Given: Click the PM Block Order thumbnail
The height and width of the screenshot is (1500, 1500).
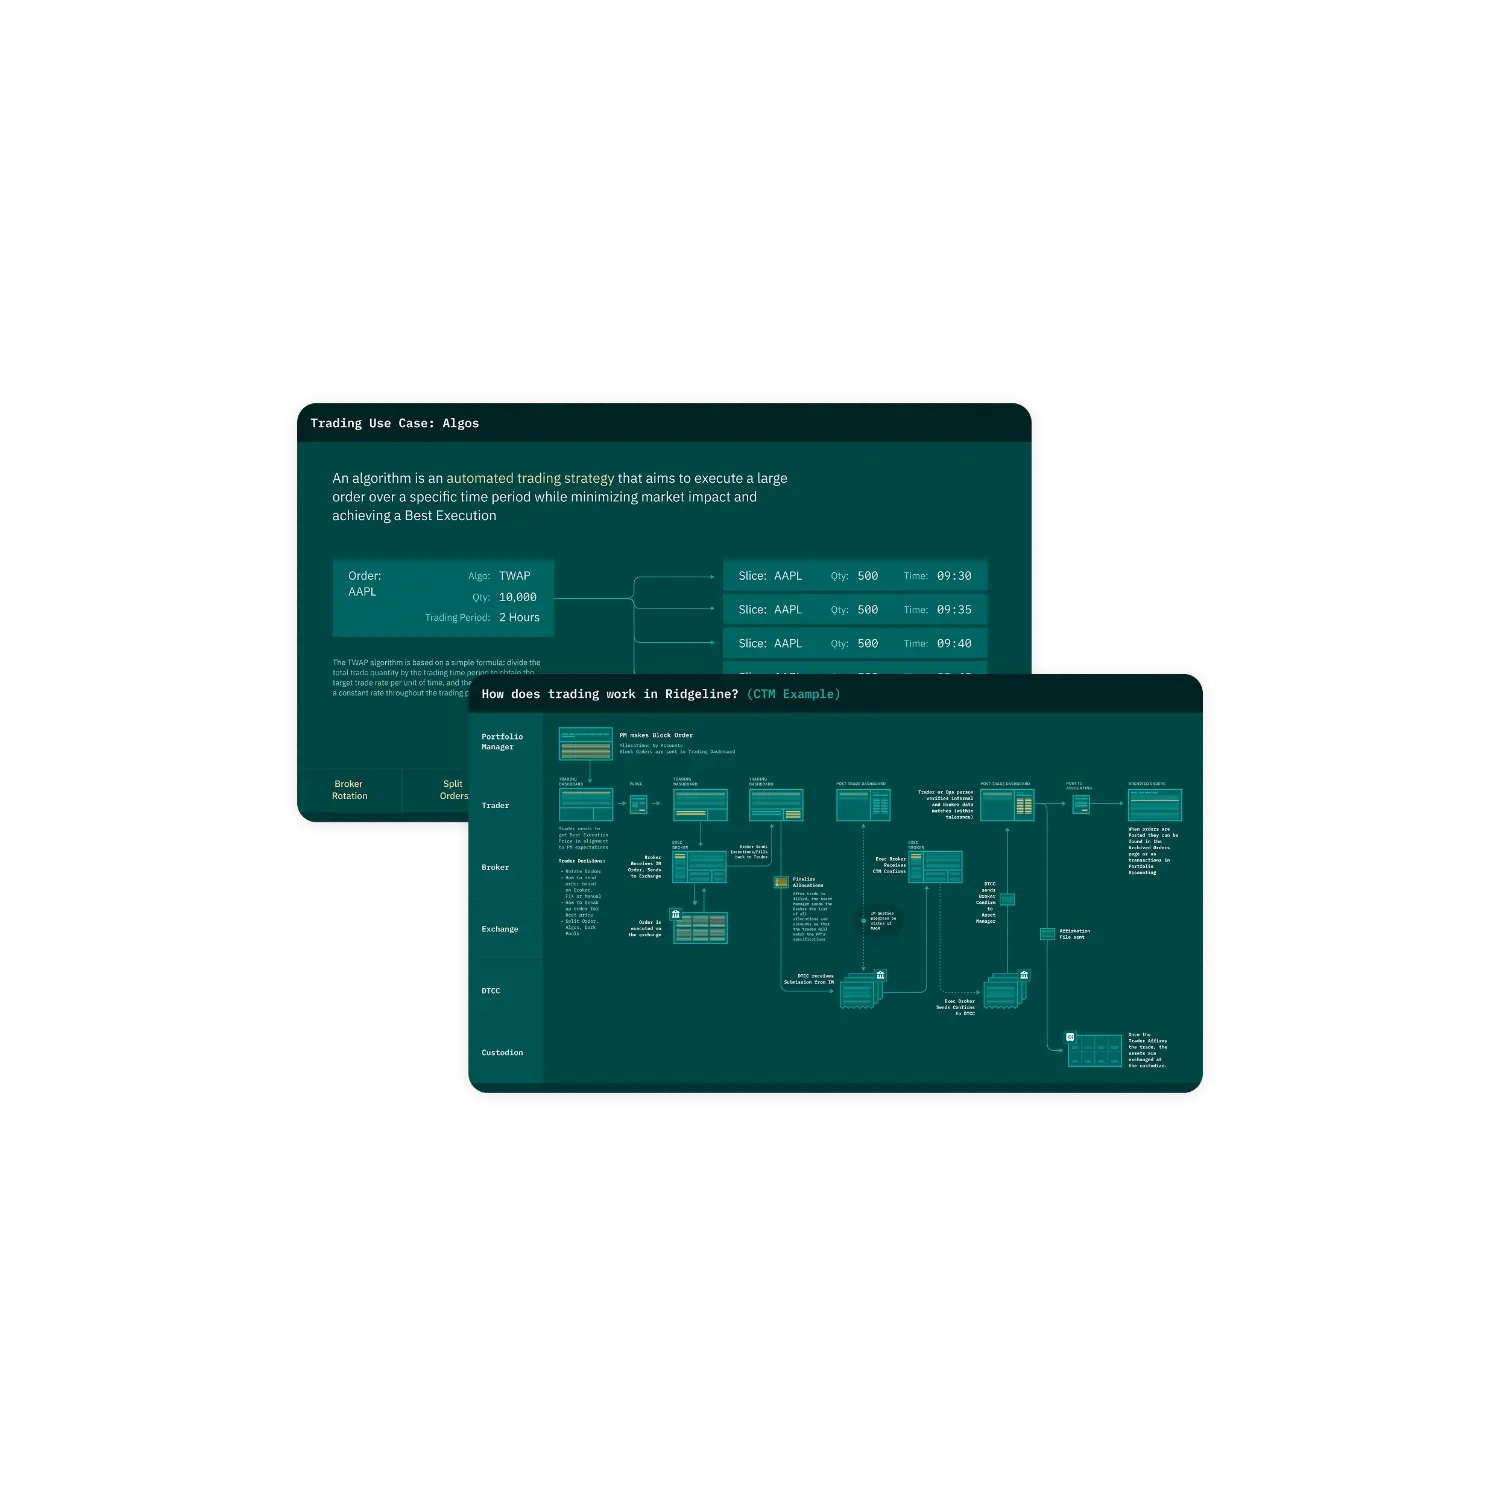Looking at the screenshot, I should [x=585, y=744].
